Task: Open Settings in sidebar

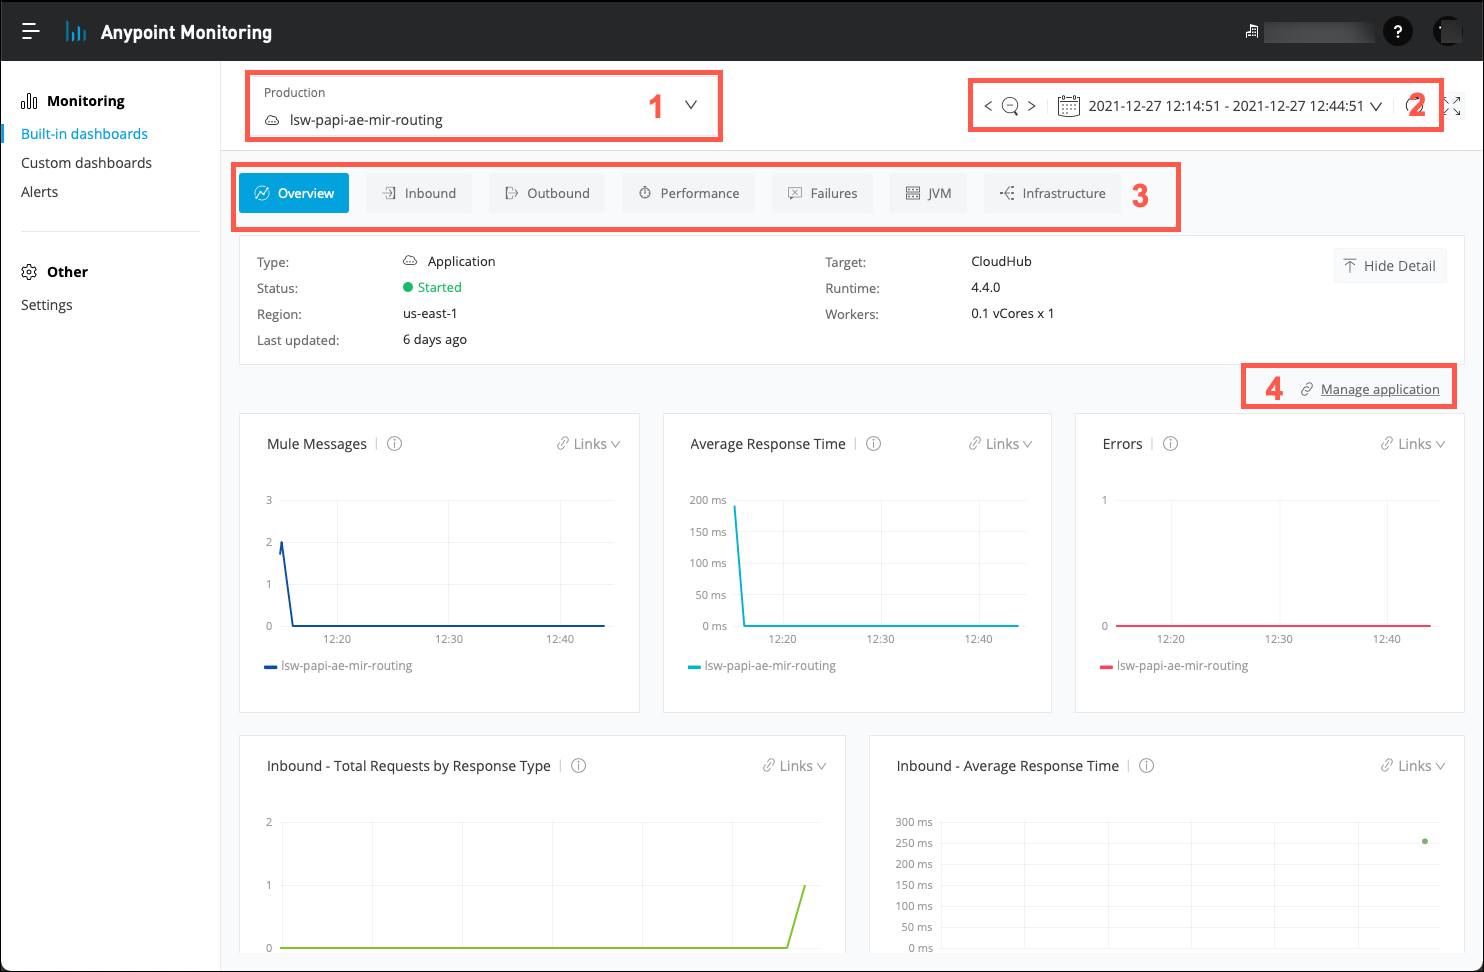Action: point(46,305)
